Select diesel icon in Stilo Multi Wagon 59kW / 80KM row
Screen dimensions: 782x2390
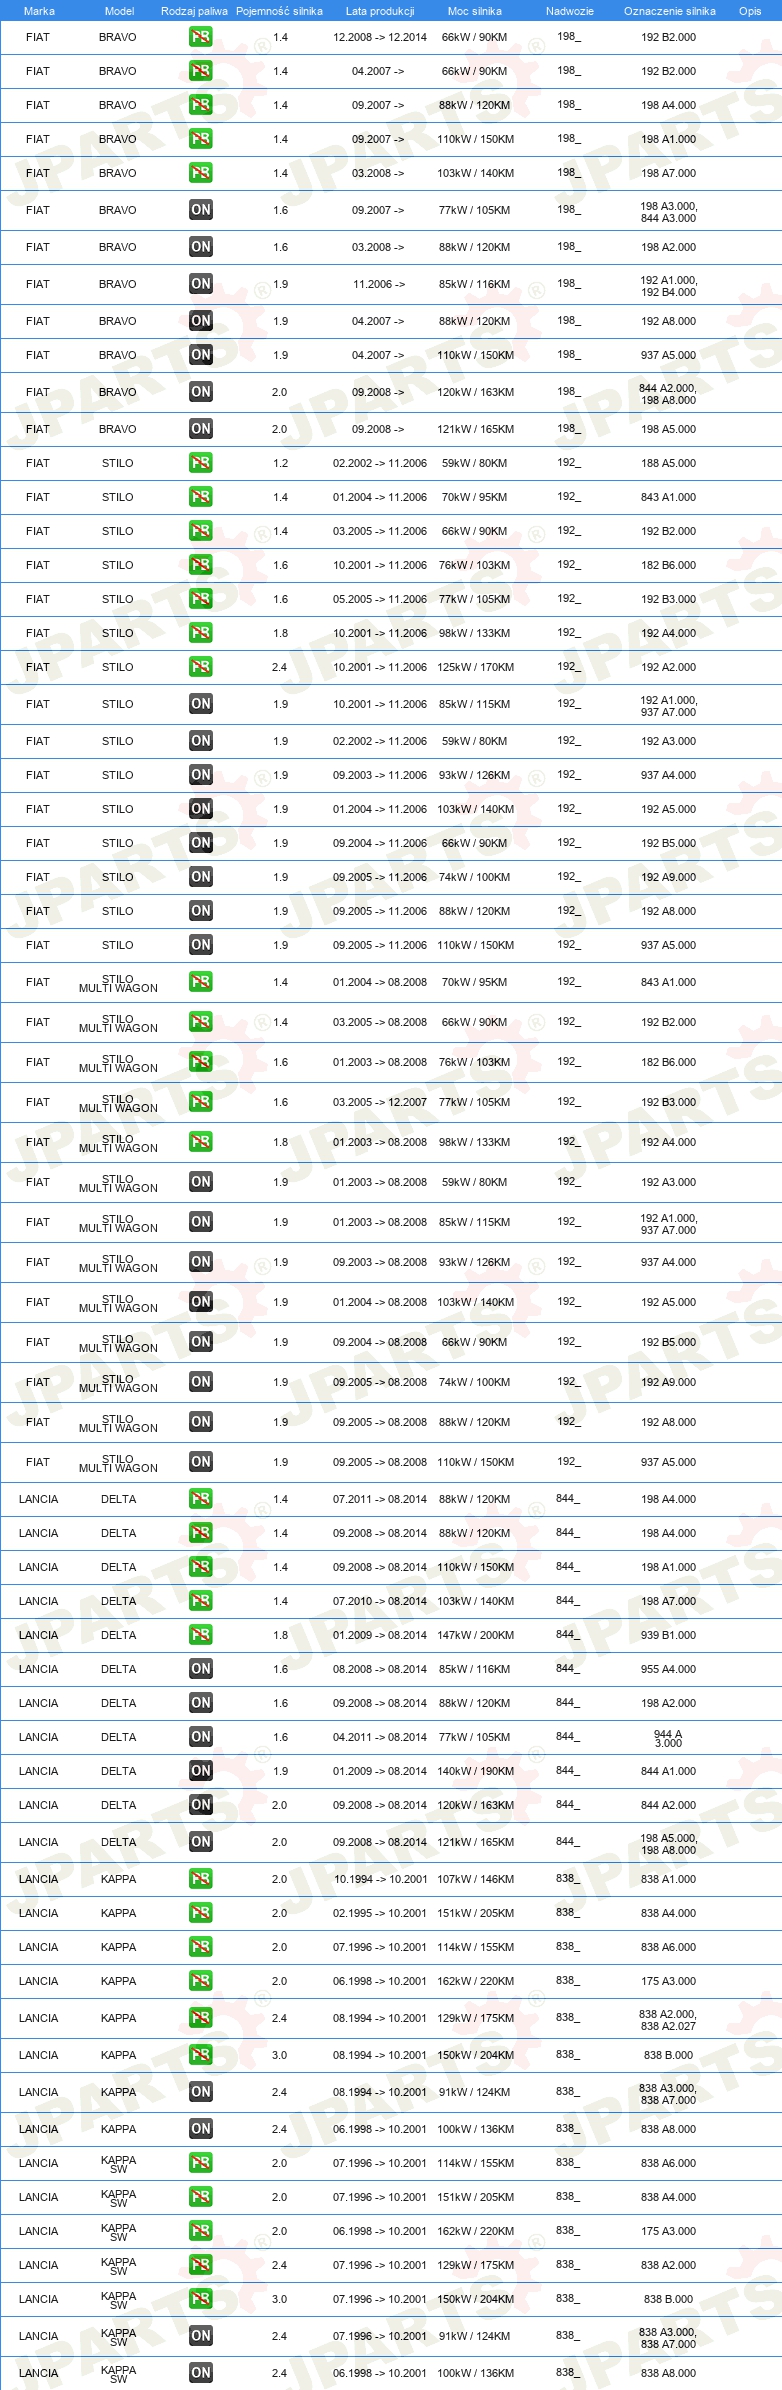tap(200, 1182)
